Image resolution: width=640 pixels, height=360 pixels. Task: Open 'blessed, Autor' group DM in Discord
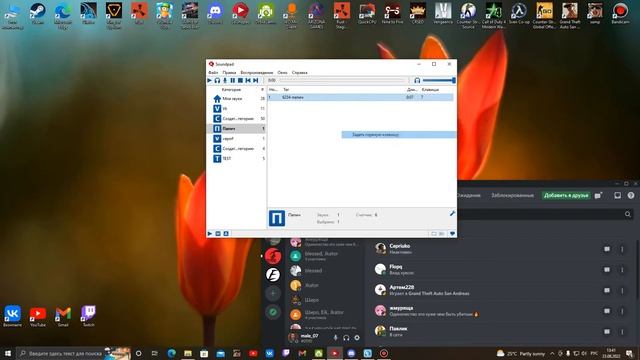tap(324, 256)
